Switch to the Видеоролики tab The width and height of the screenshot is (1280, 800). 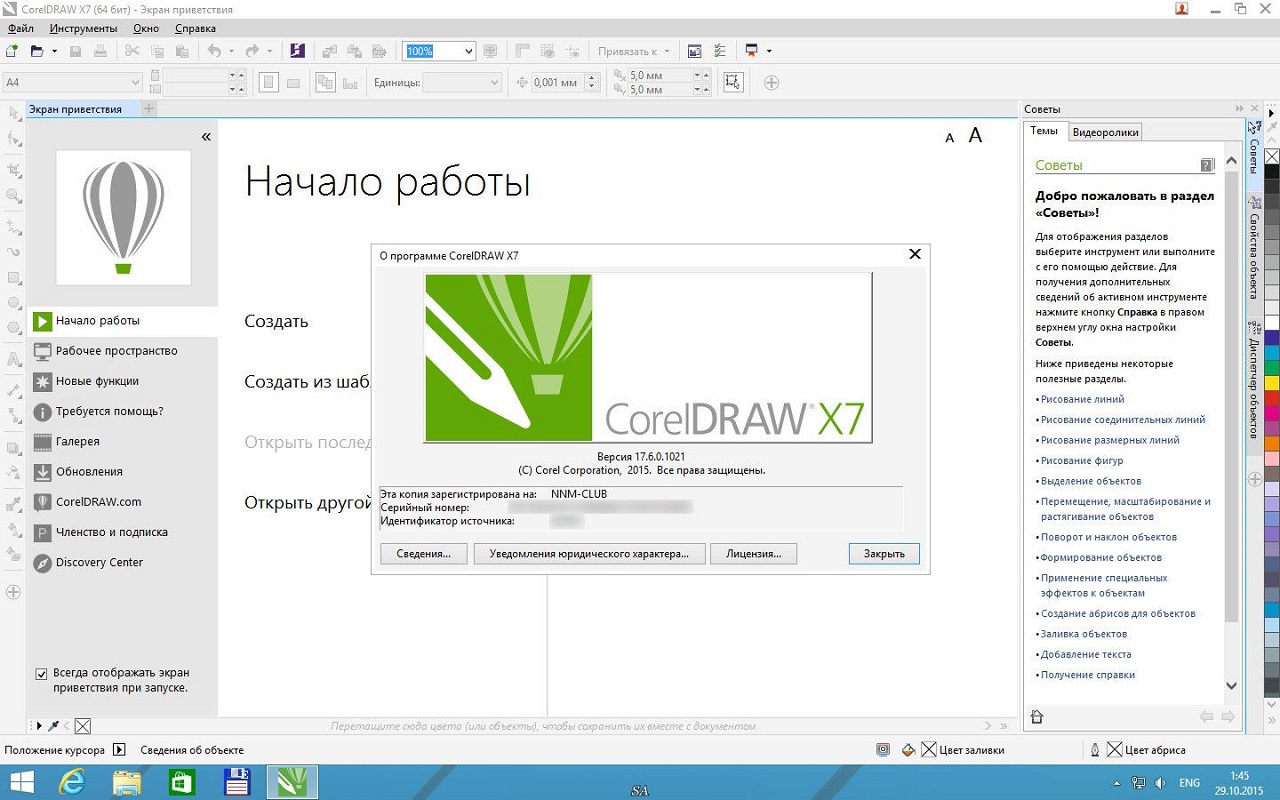tap(1105, 132)
